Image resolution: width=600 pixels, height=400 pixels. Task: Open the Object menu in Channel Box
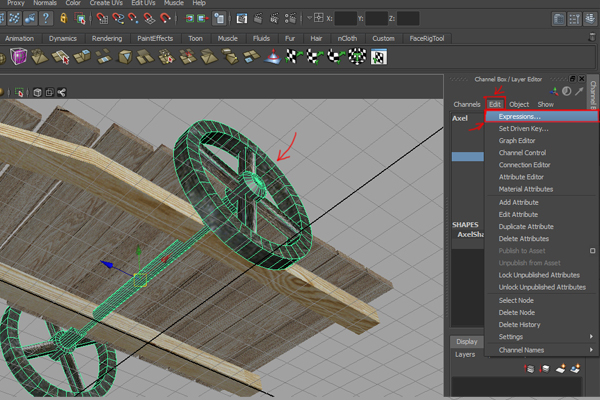point(519,104)
